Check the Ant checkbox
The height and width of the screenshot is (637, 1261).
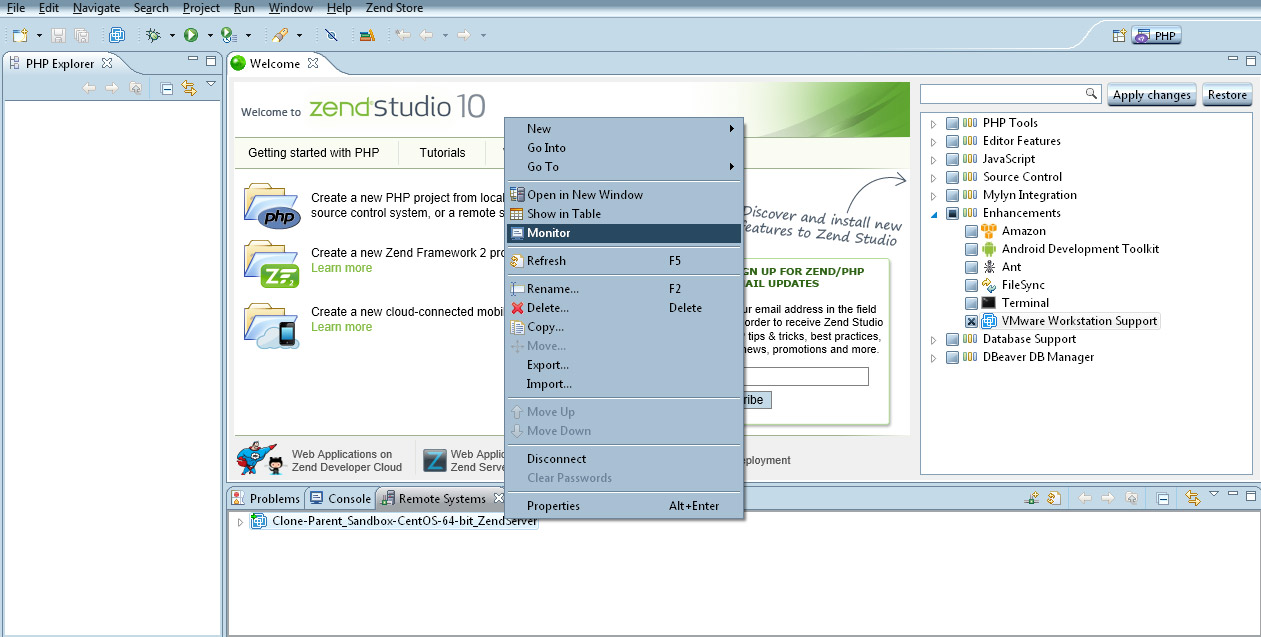[x=971, y=267]
